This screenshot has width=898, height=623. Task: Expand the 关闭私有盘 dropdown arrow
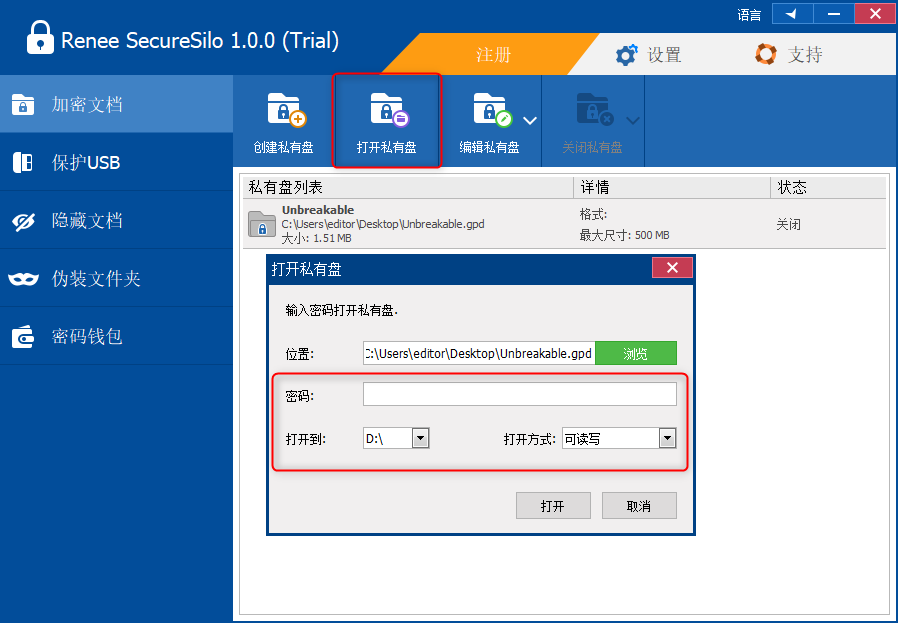pyautogui.click(x=633, y=121)
